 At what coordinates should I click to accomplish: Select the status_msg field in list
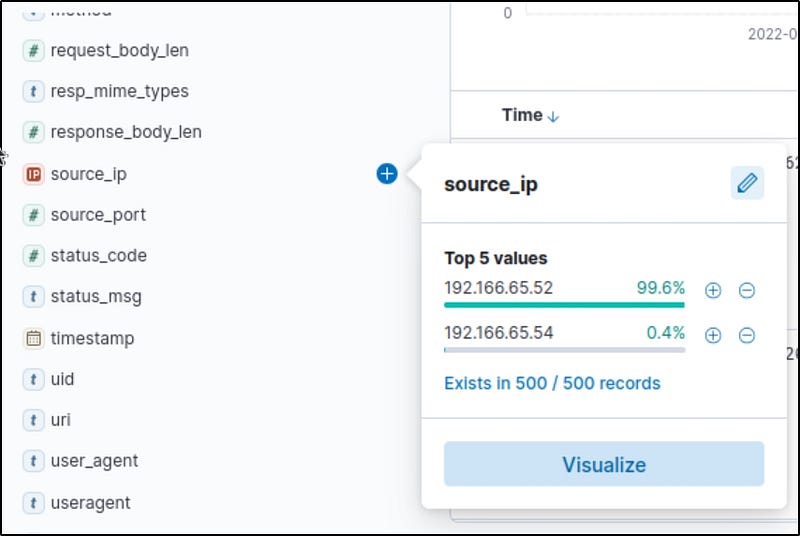[x=96, y=297]
